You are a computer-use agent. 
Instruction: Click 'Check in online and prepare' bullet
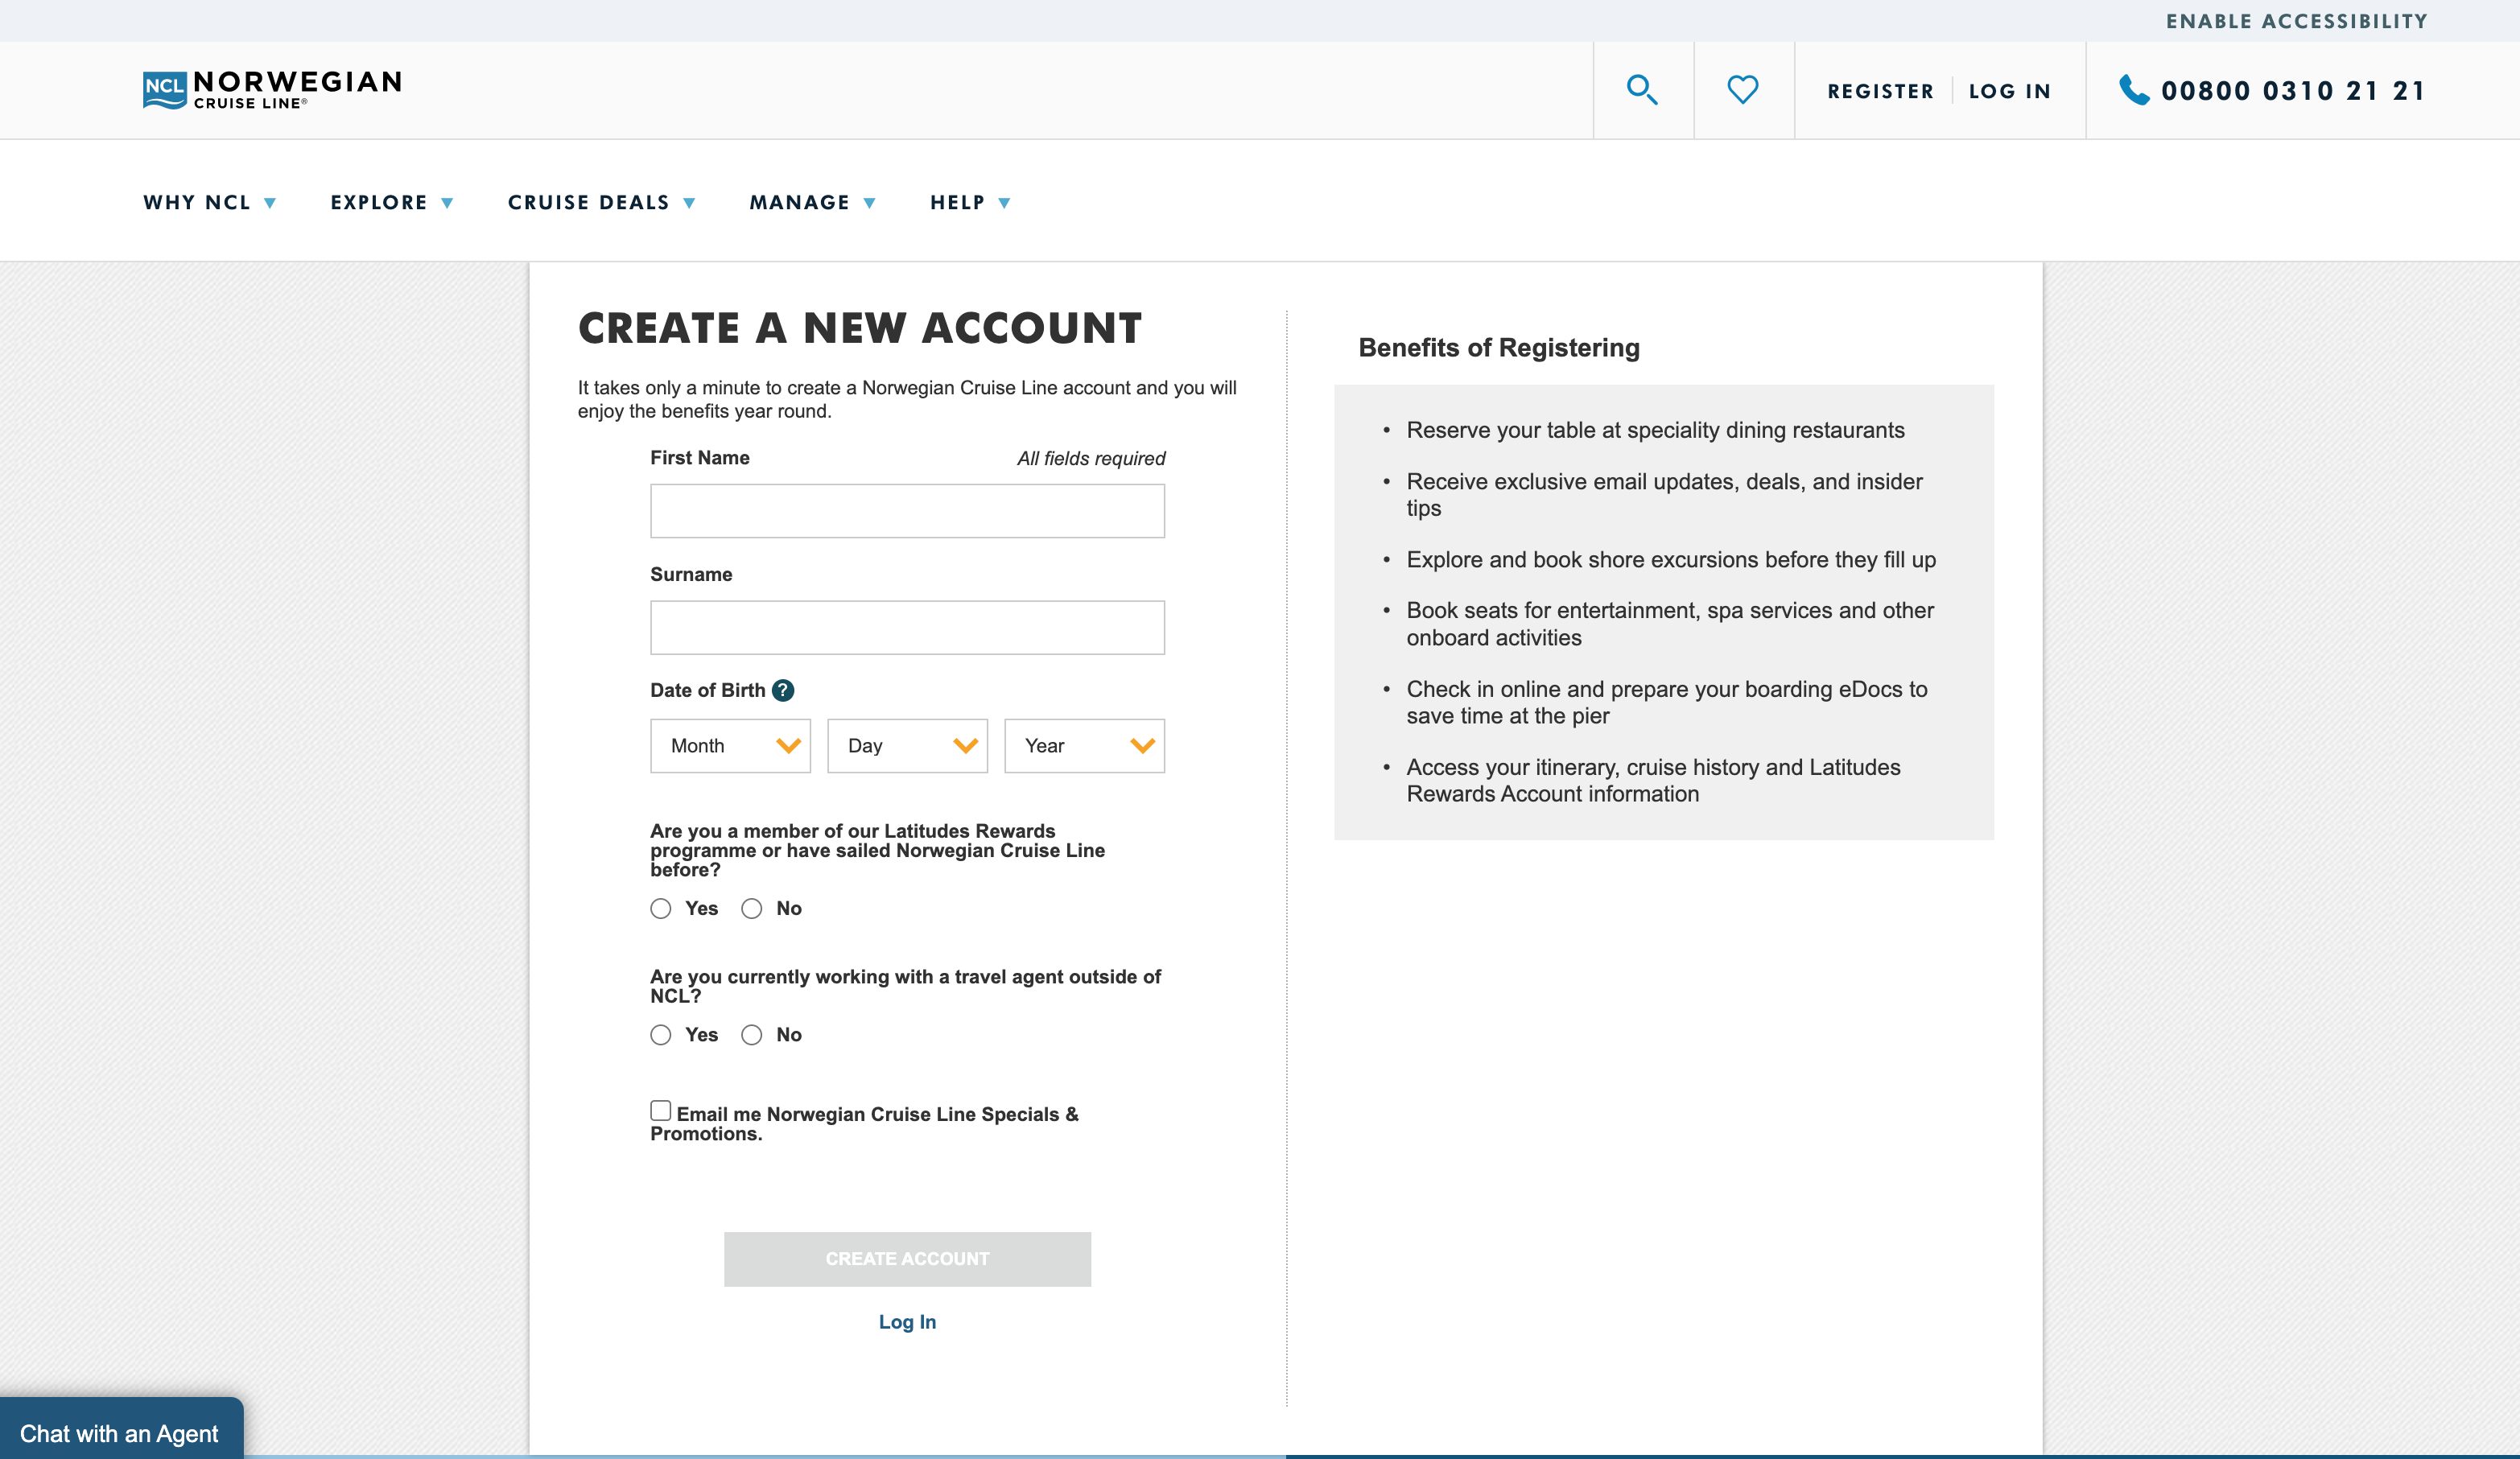point(1666,702)
